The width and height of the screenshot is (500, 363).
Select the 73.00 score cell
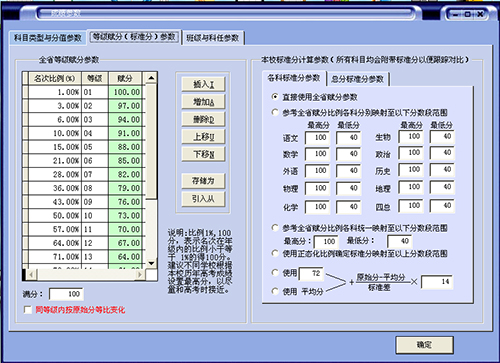point(125,216)
